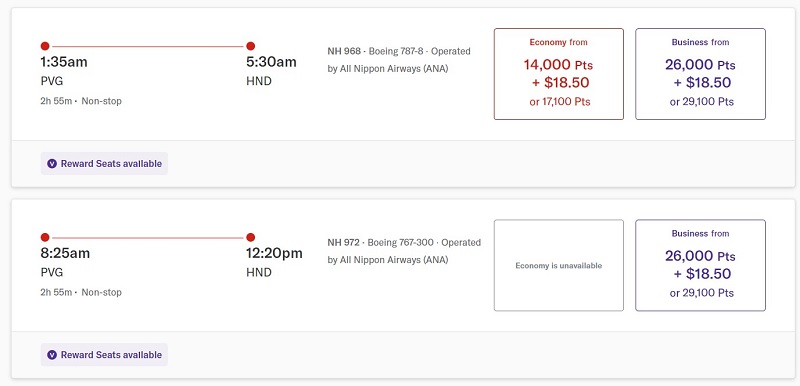Screen dimensions: 800x386
Task: Click the 2h 55m Non-stop label of second flight
Action: [x=81, y=292]
